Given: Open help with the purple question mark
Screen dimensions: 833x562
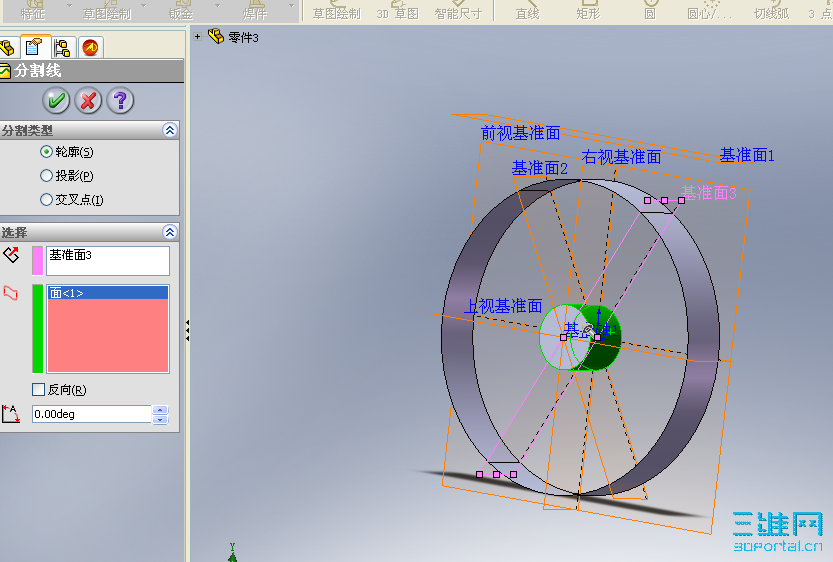Looking at the screenshot, I should click(x=120, y=100).
